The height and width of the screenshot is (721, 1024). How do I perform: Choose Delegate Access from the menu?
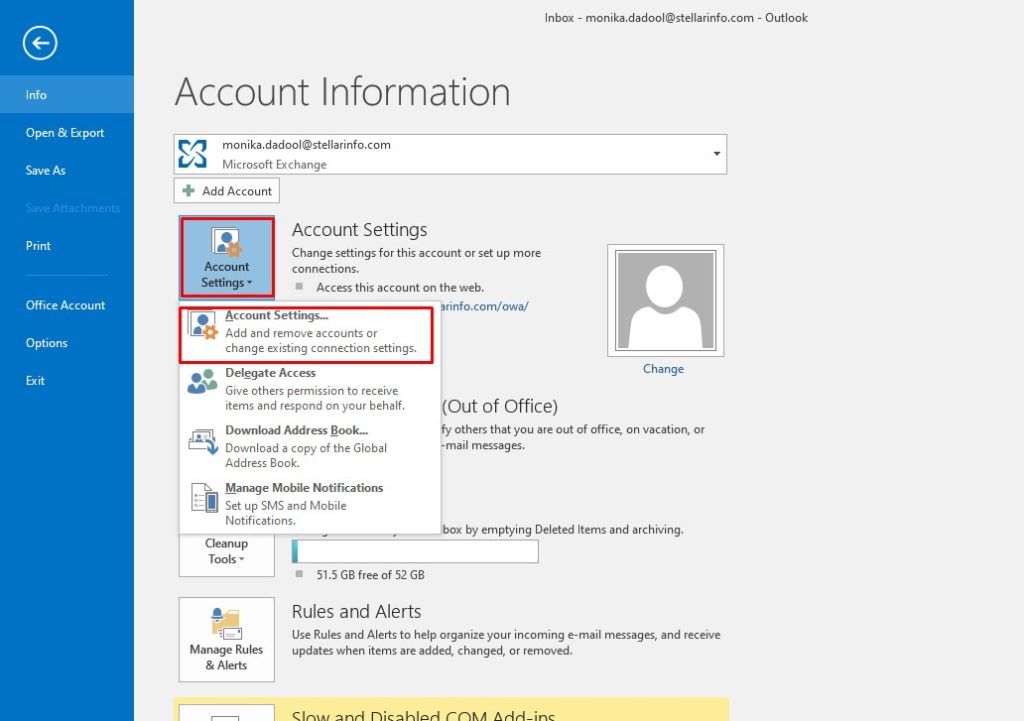[x=270, y=373]
